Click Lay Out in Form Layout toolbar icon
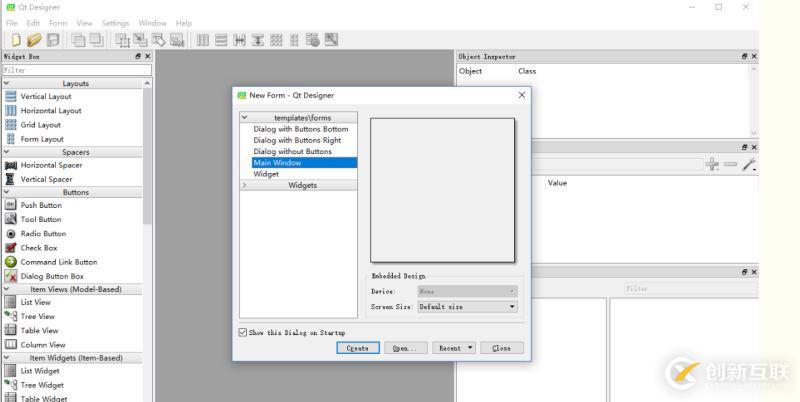This screenshot has width=800, height=402. [294, 40]
